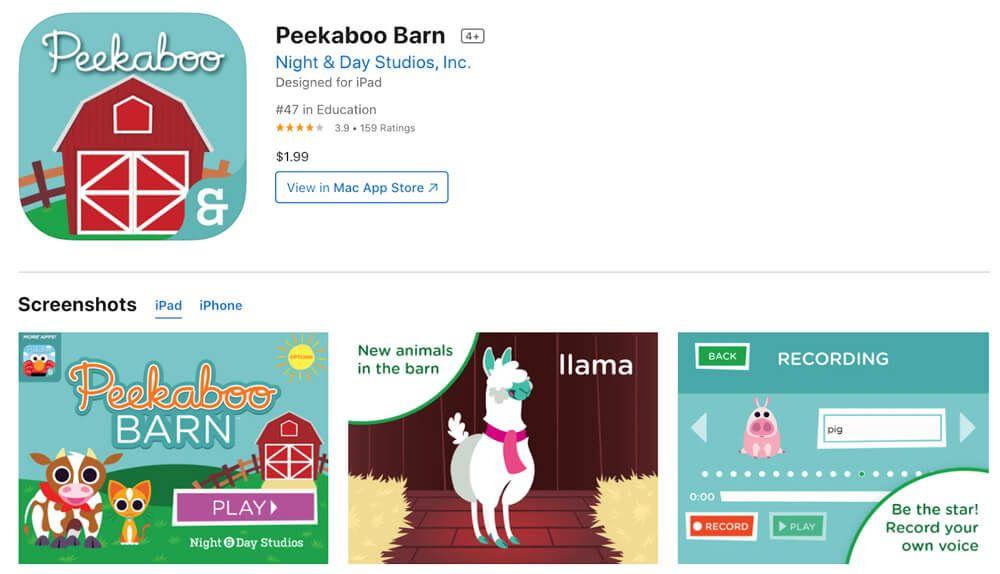Click the purple PLAY button in screenshot
The width and height of the screenshot is (1000, 574).
245,508
